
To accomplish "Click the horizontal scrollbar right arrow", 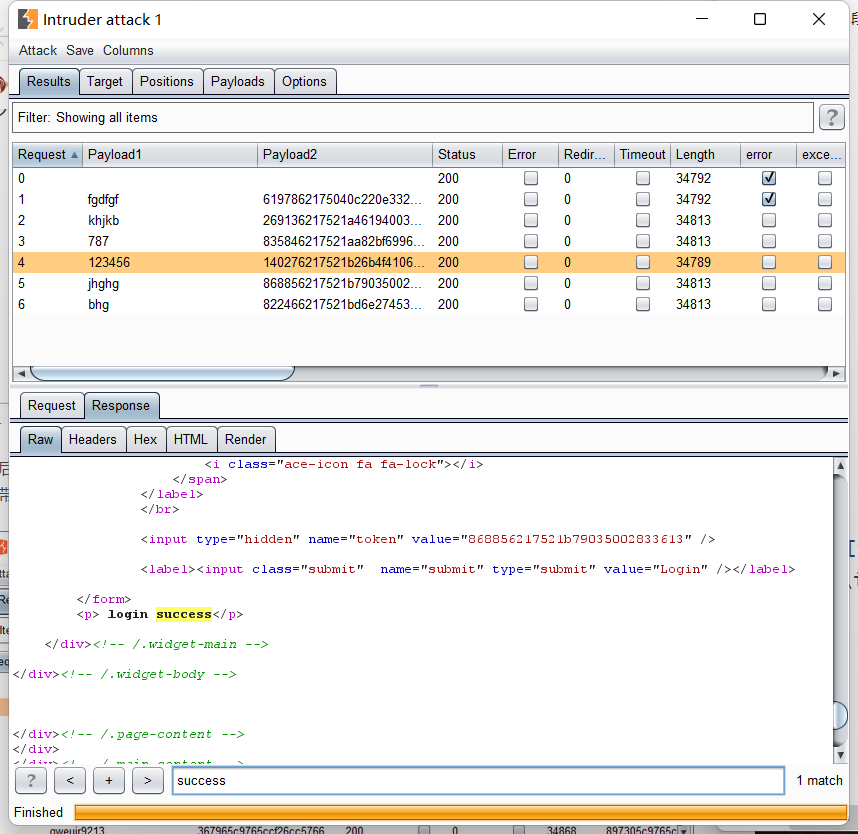I will tap(838, 373).
